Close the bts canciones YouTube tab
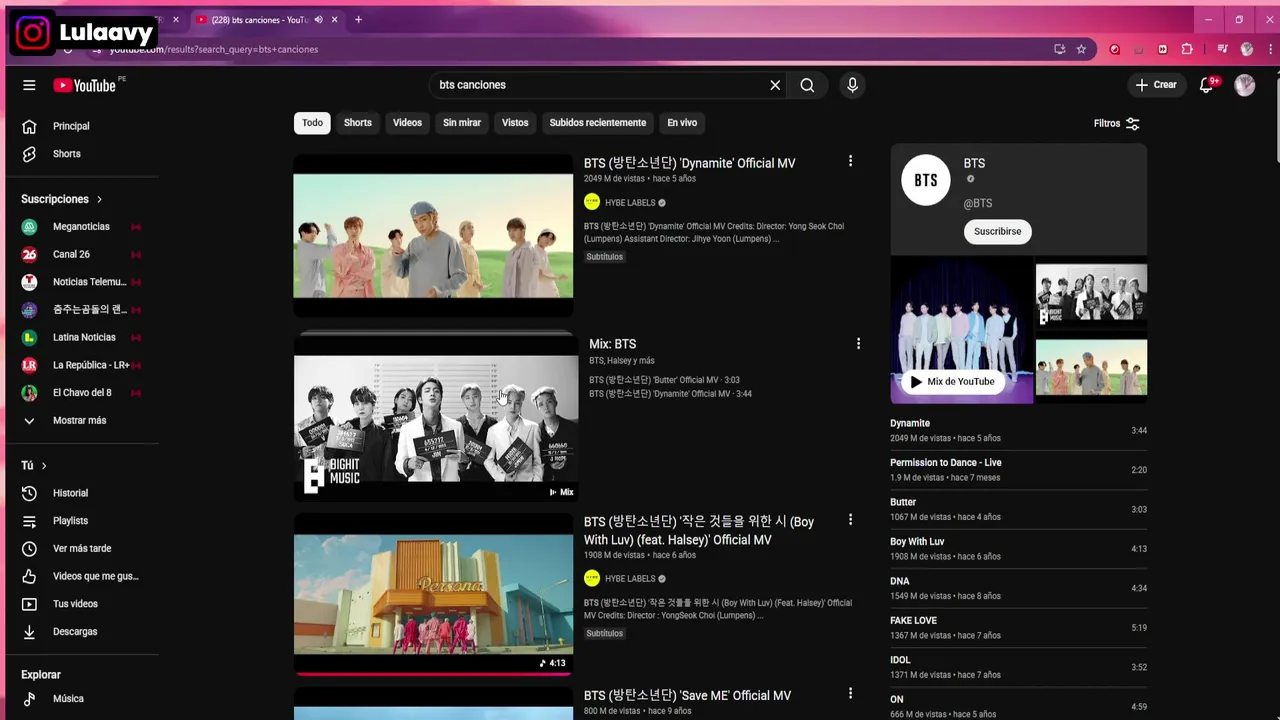This screenshot has height=720, width=1280. 335,20
